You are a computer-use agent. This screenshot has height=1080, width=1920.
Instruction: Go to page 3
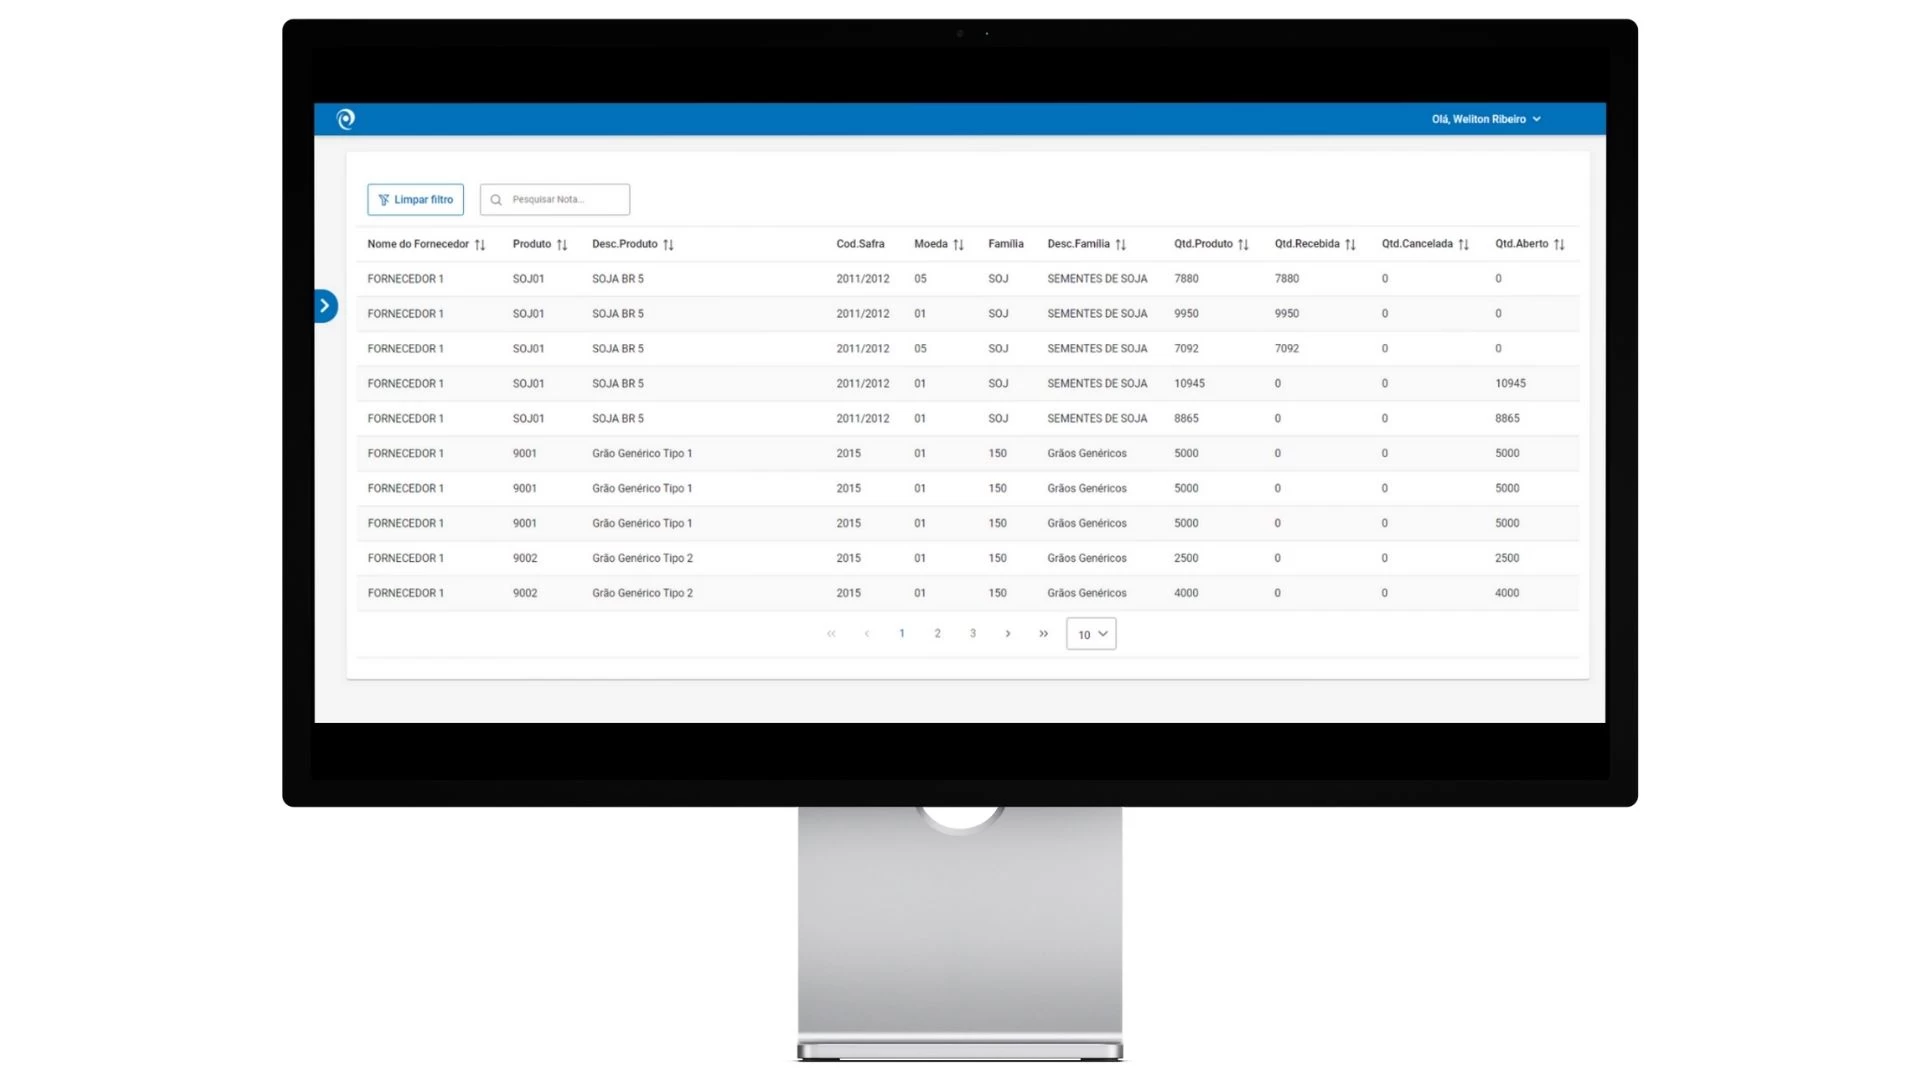point(972,634)
